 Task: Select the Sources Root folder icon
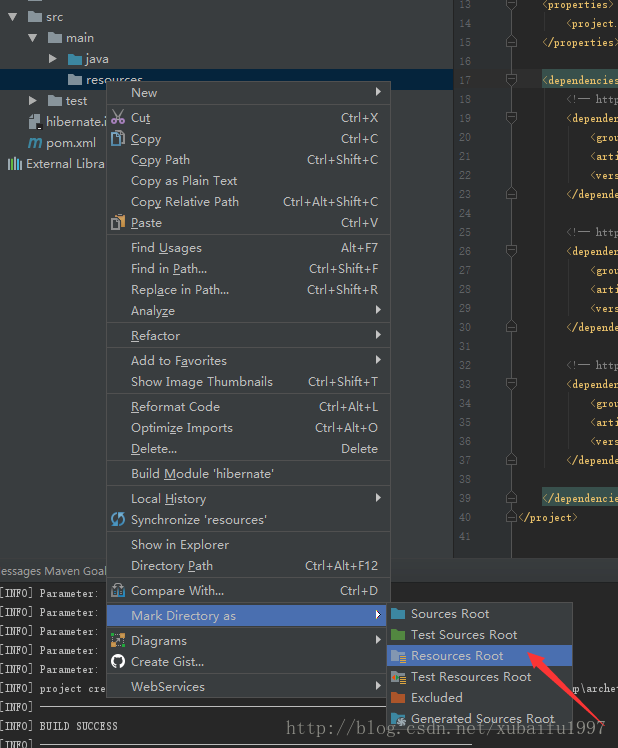[398, 614]
